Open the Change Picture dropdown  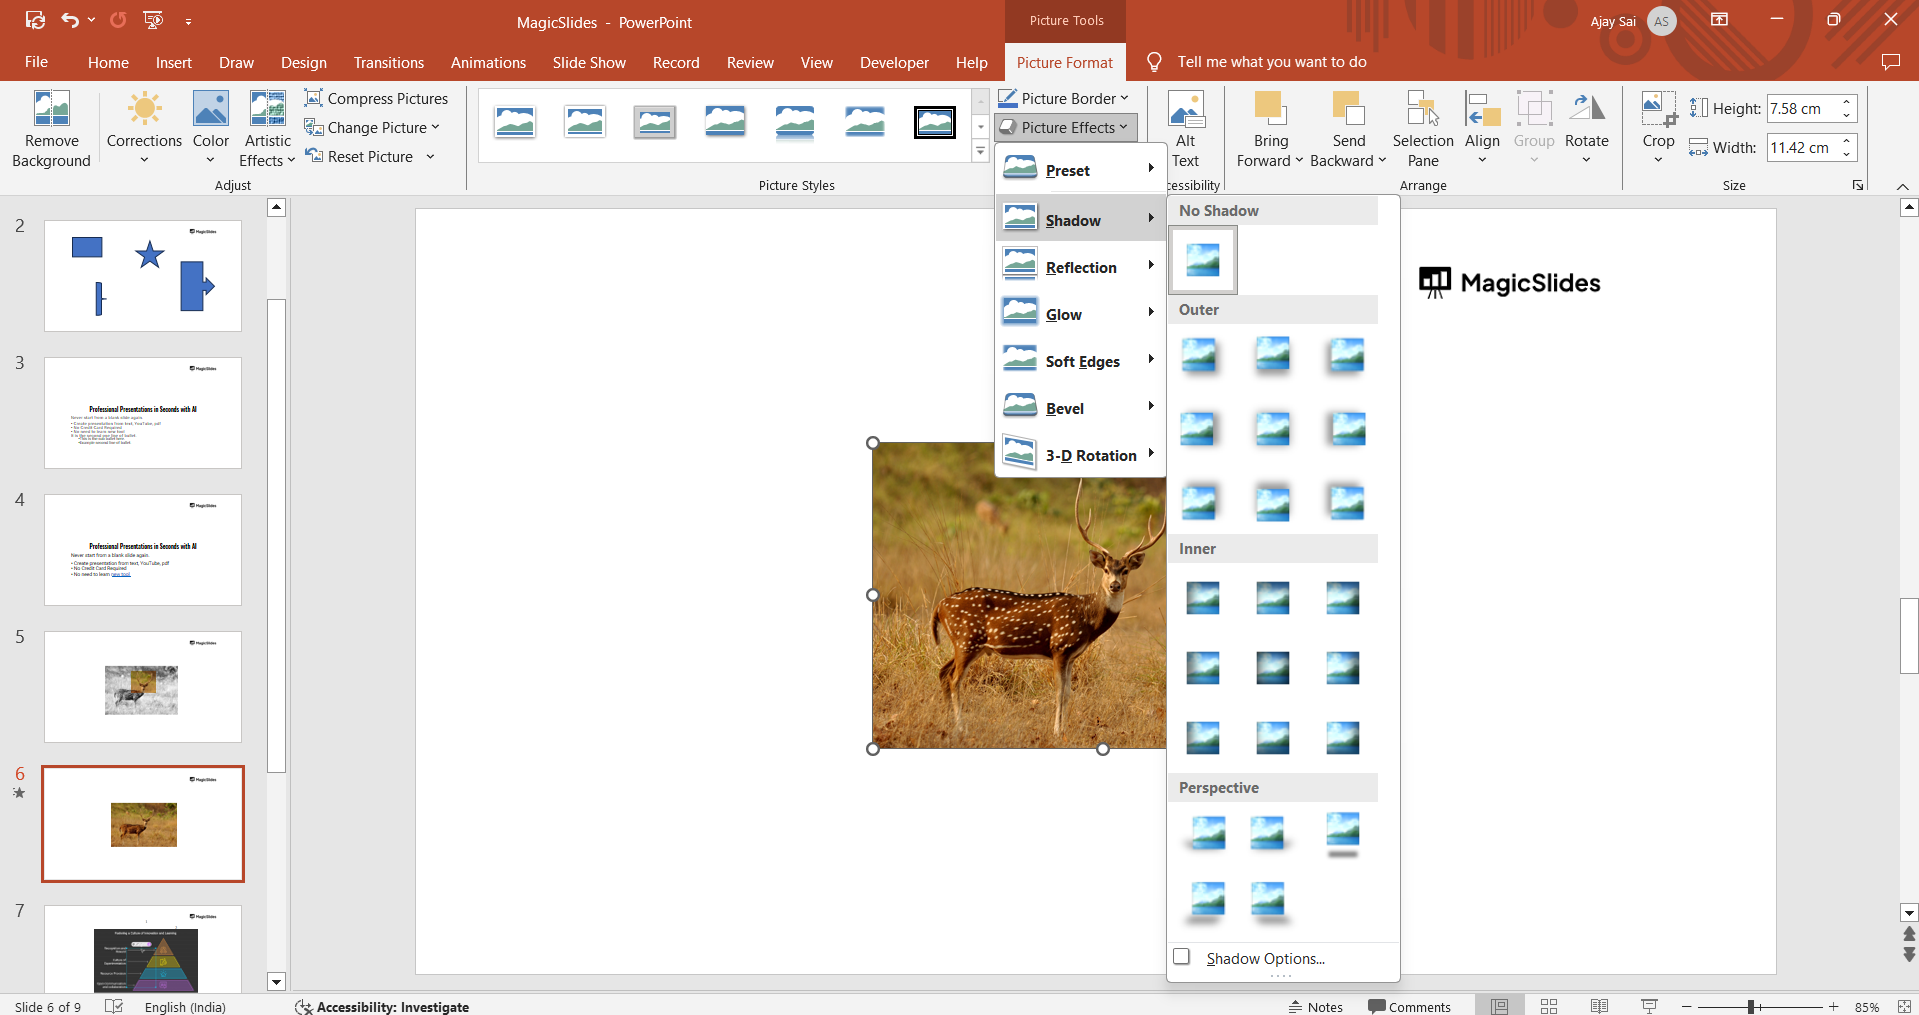coord(435,127)
